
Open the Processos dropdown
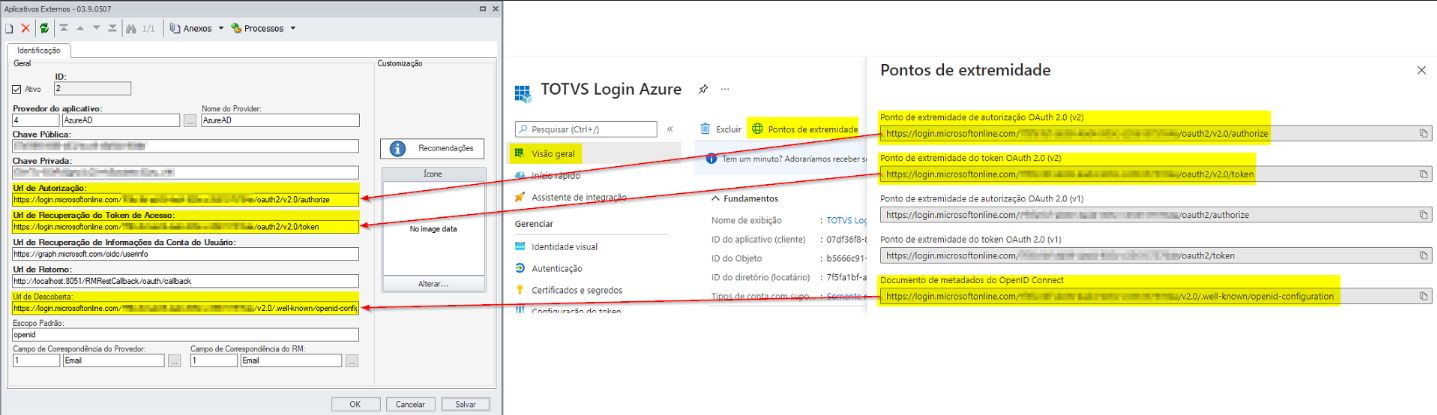[x=263, y=28]
